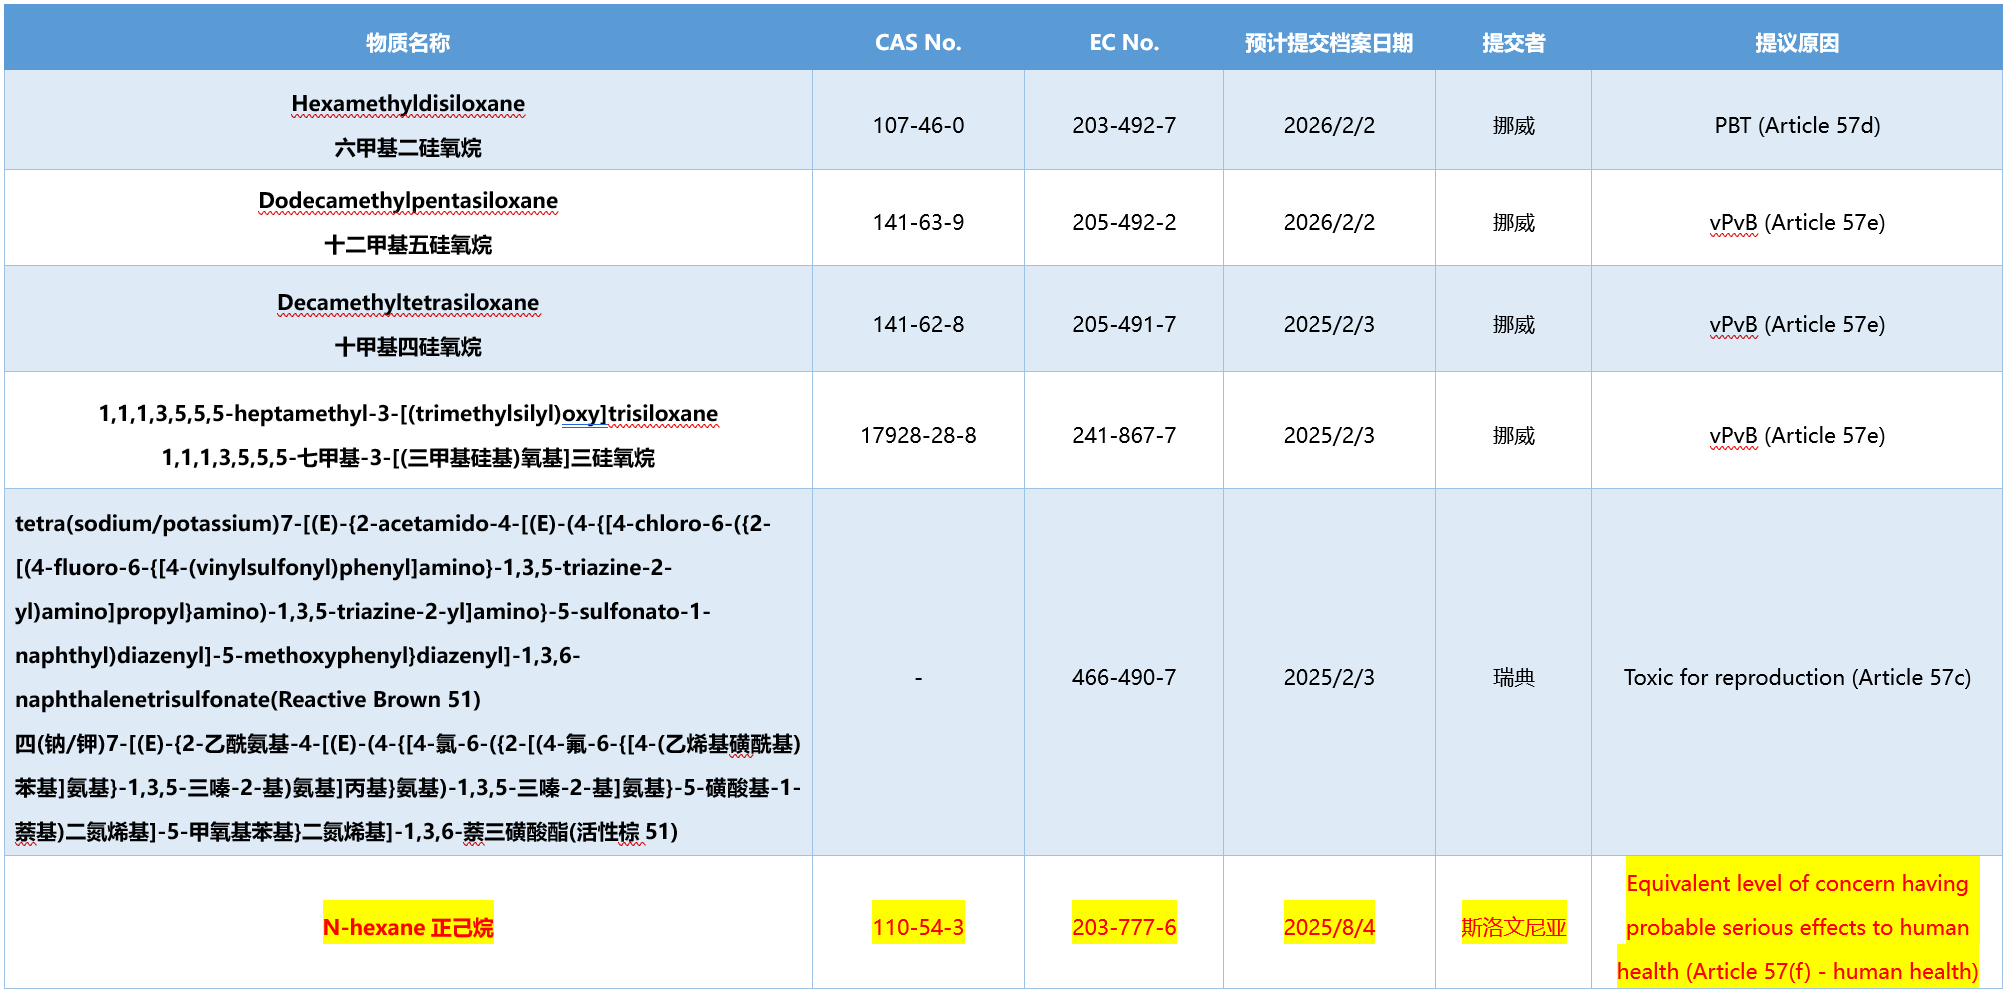Click the highlighted N-hexane 正己烷 entry

[409, 926]
